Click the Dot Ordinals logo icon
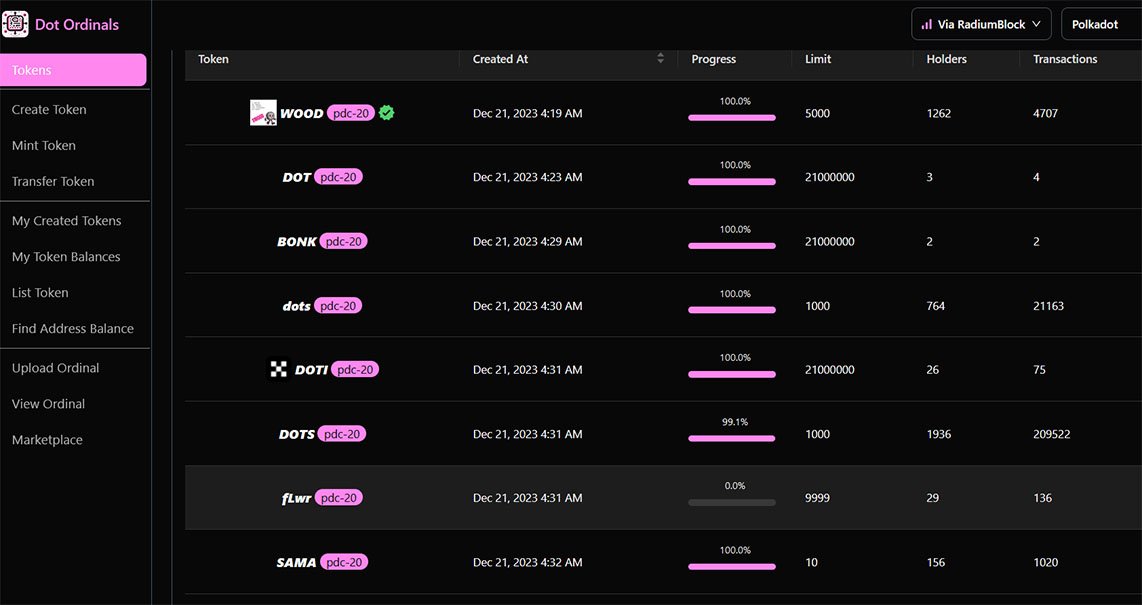This screenshot has width=1142, height=605. coord(15,24)
